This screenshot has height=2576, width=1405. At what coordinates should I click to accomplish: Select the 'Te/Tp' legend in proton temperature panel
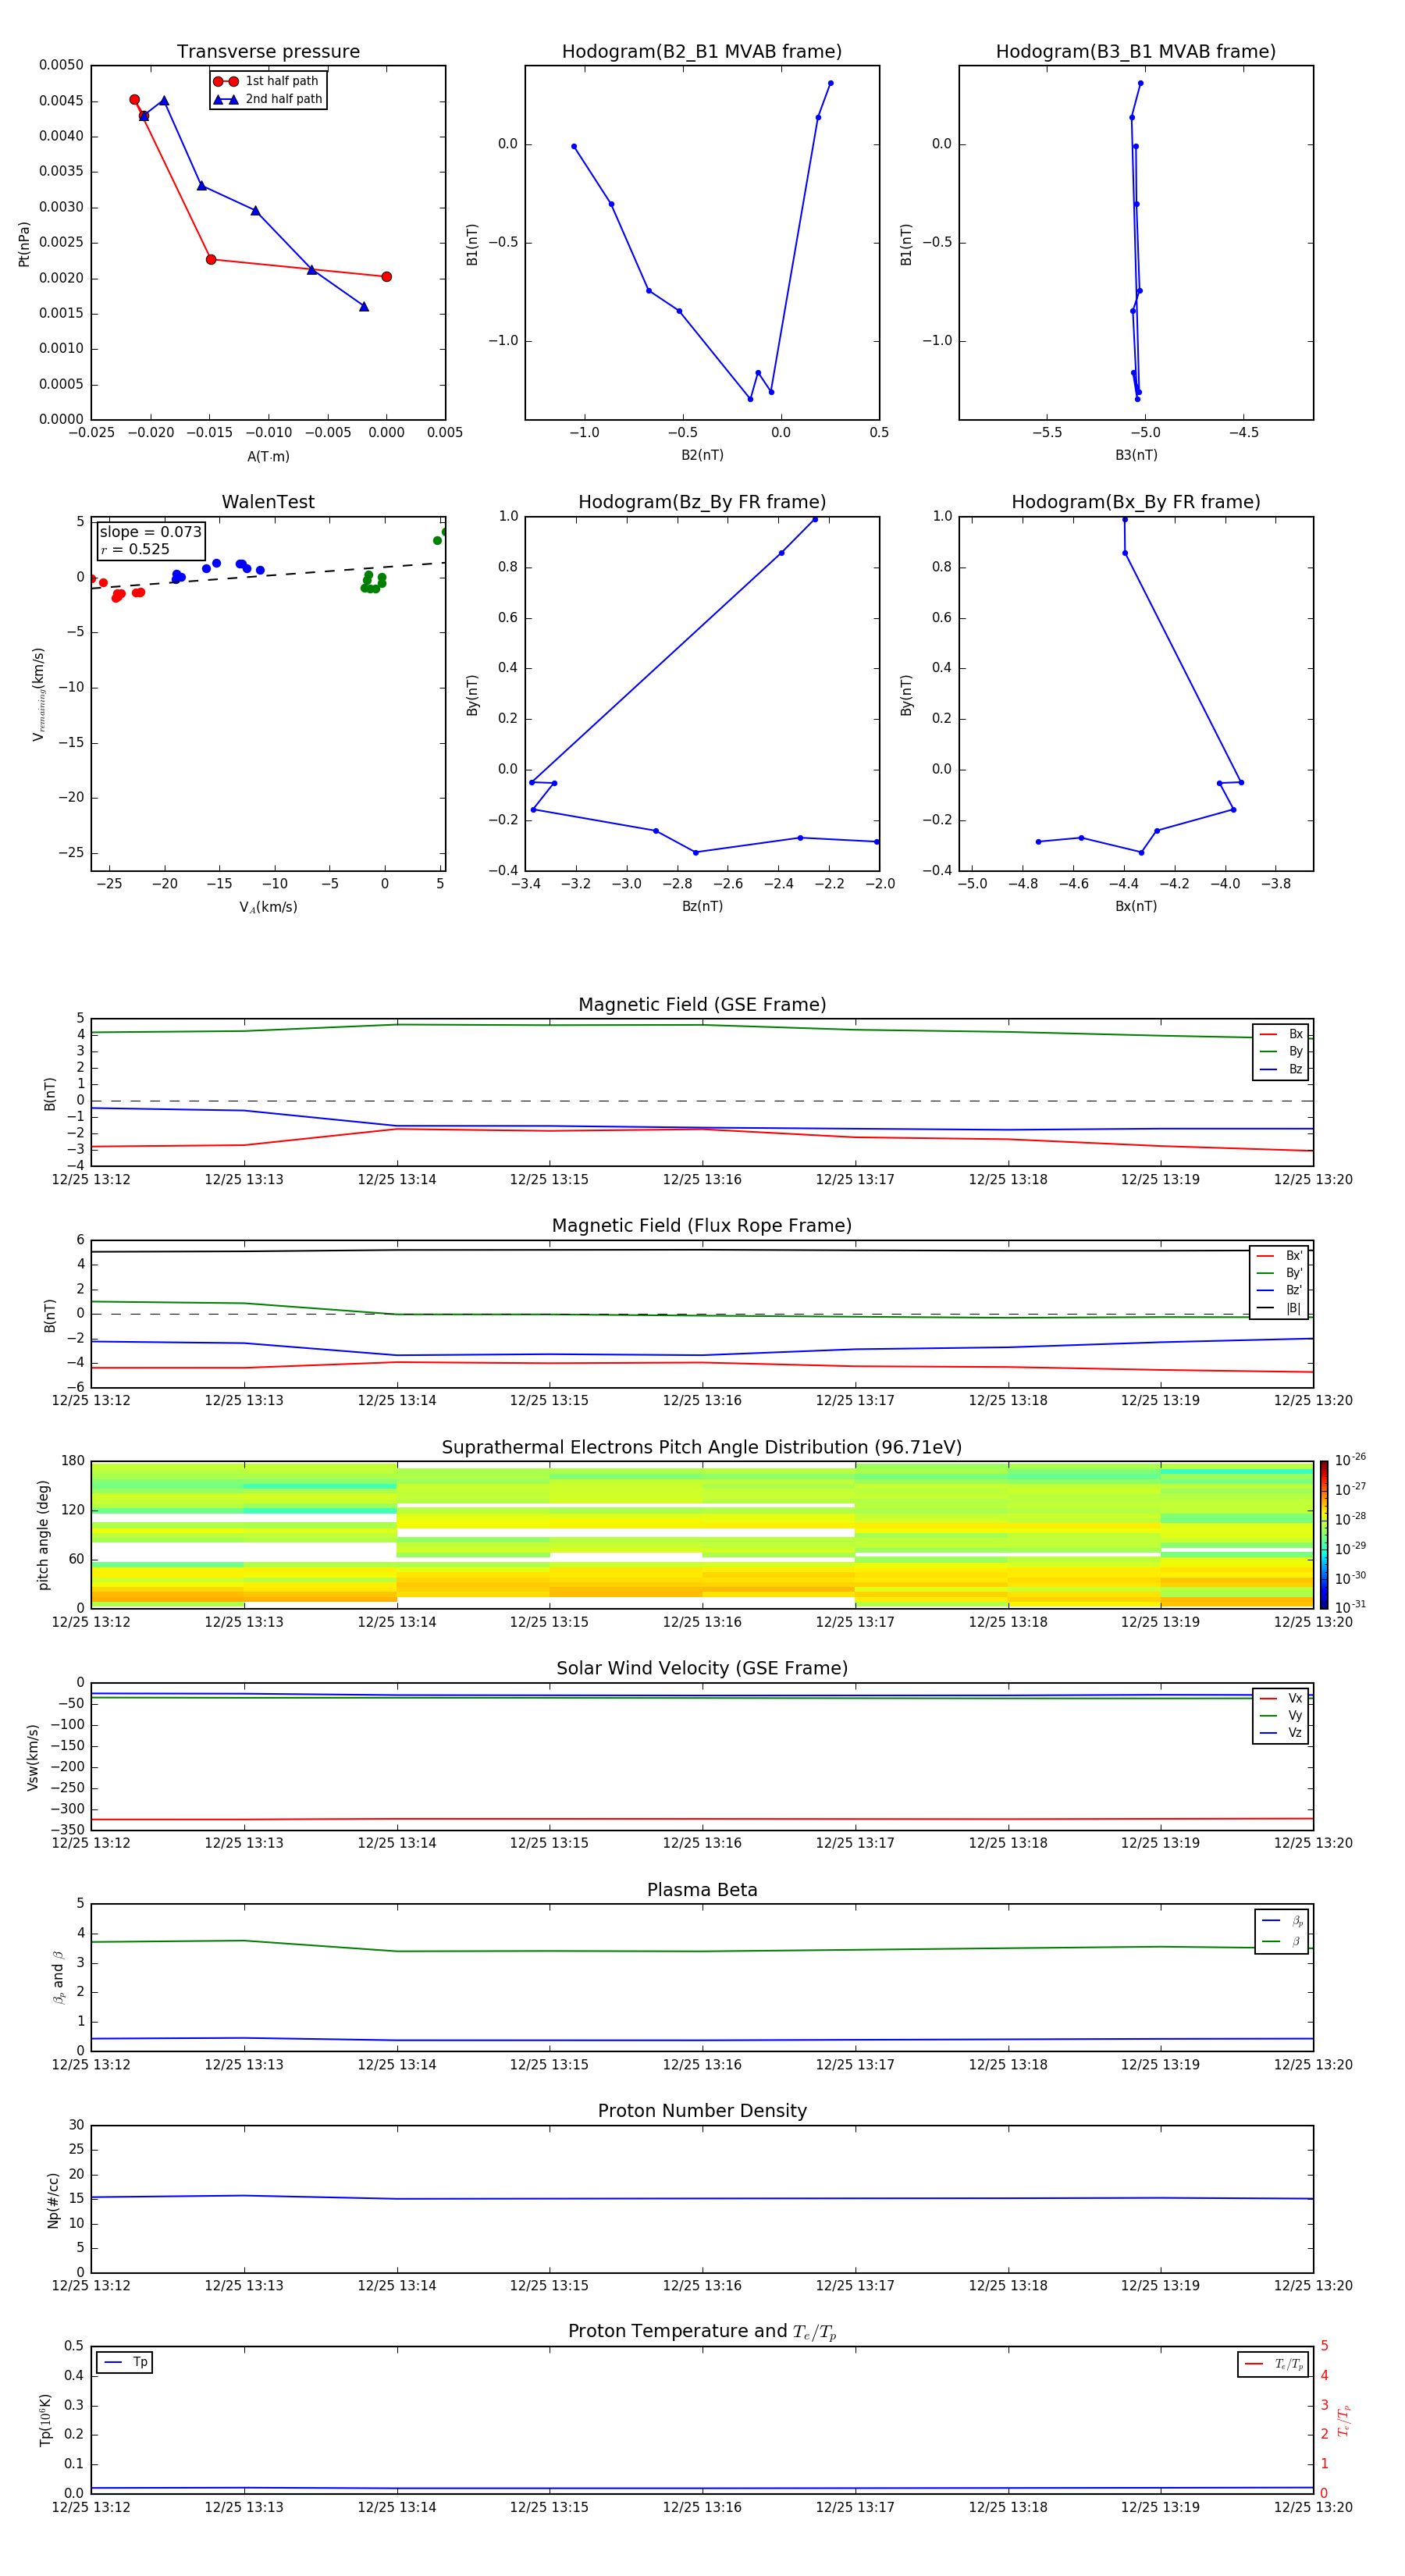1273,2364
